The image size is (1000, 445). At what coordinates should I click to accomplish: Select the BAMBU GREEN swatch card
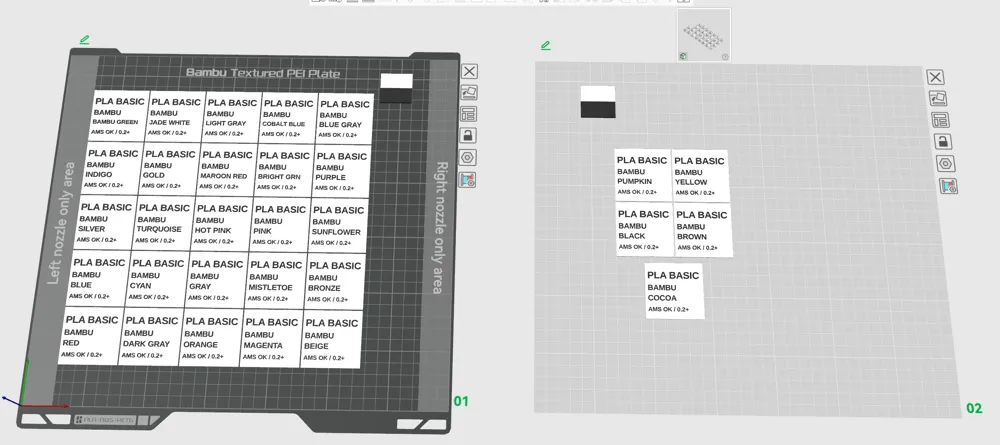coord(121,116)
